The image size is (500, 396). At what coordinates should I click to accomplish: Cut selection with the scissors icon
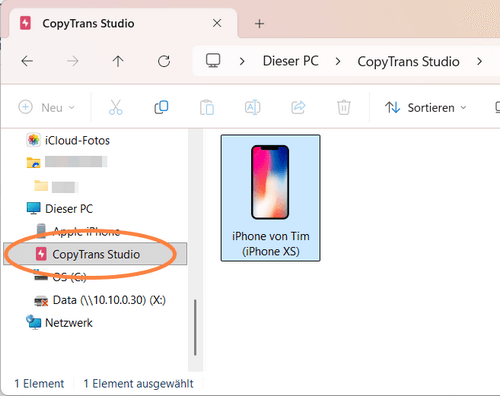click(115, 107)
